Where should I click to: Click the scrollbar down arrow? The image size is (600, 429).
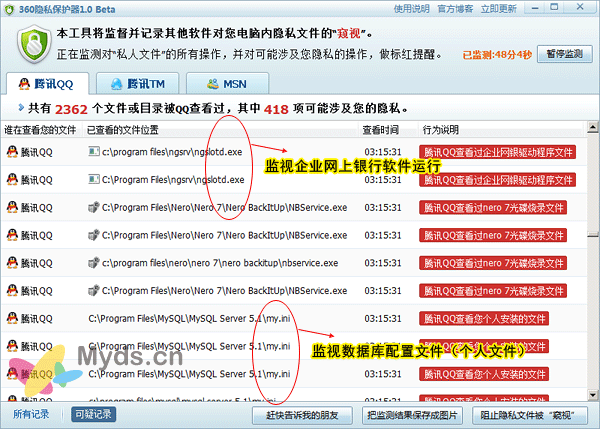point(593,394)
